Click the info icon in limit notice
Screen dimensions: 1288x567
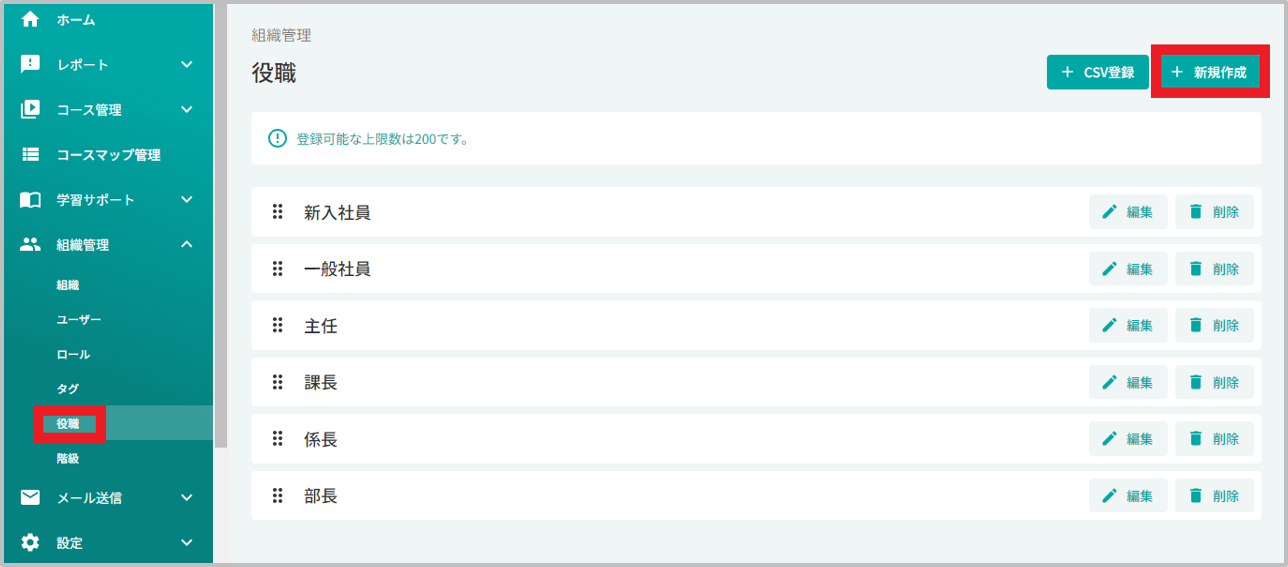(x=278, y=138)
